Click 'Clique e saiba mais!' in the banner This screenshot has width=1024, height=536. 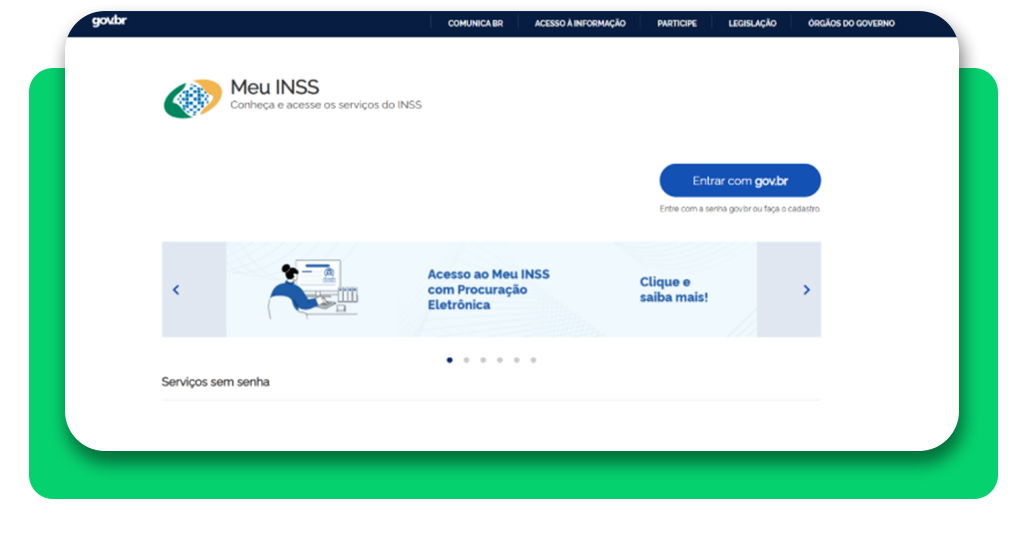[x=673, y=290]
